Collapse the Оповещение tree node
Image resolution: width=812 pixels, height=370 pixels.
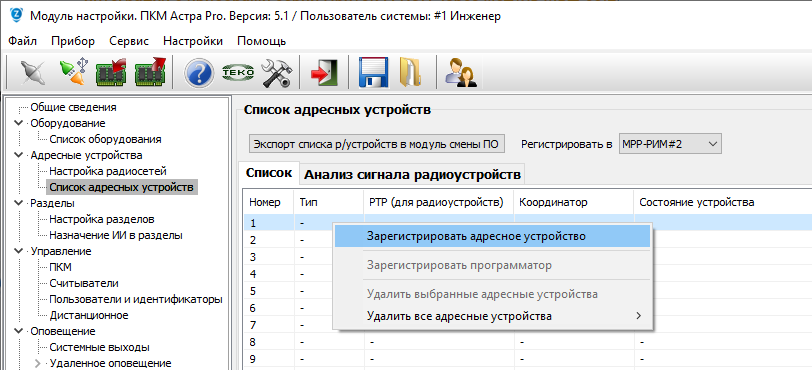pos(19,331)
